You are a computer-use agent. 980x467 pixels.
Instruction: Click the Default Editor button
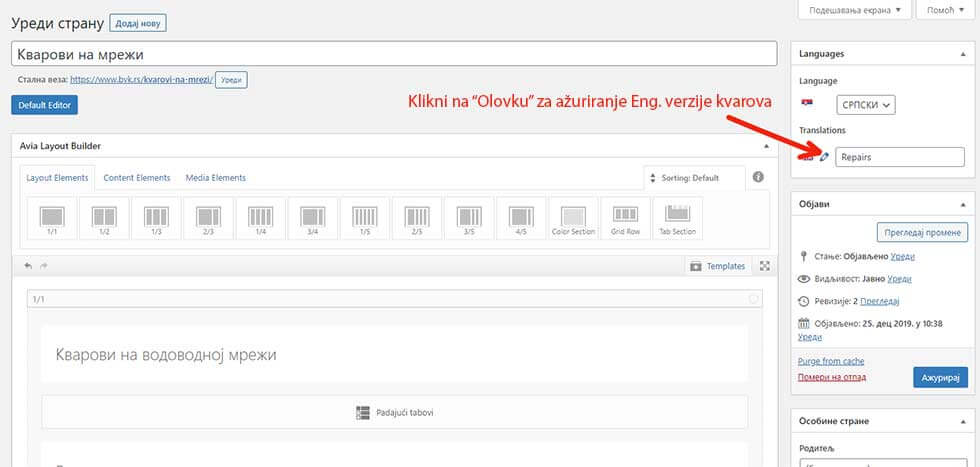[44, 105]
